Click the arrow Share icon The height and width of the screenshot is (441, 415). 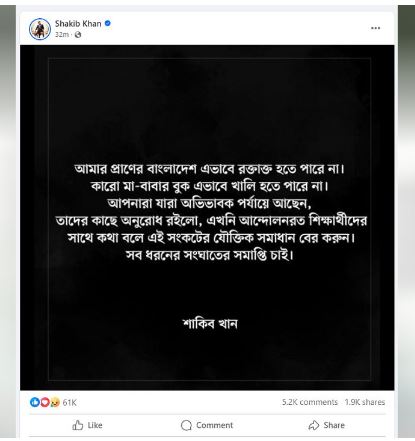tap(314, 425)
